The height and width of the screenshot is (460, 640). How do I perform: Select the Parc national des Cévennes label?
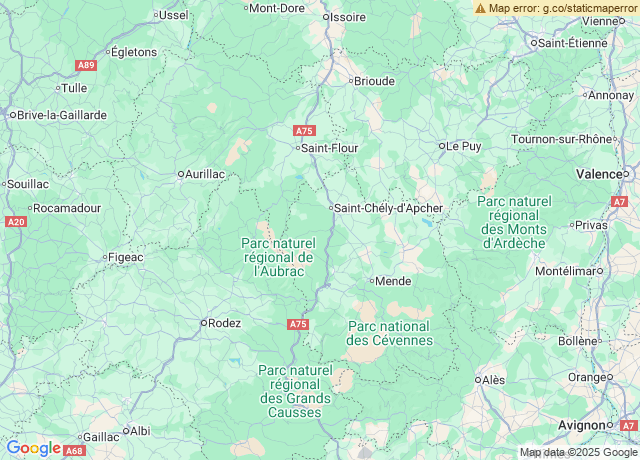pyautogui.click(x=389, y=333)
